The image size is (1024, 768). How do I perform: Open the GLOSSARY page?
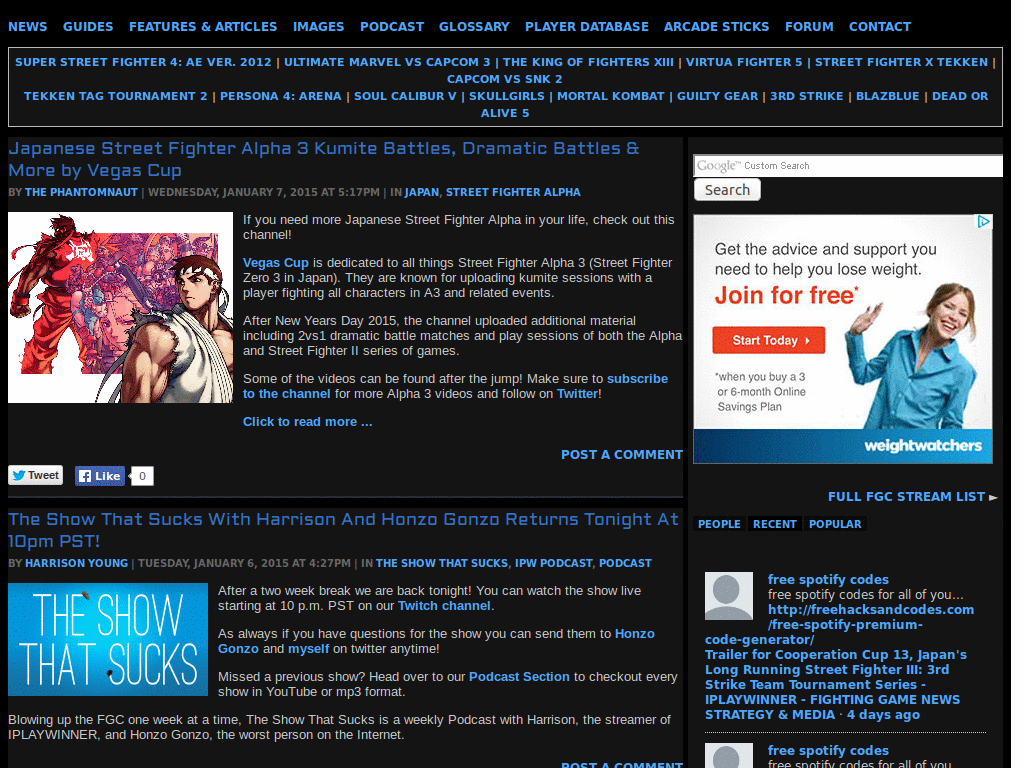click(x=474, y=27)
